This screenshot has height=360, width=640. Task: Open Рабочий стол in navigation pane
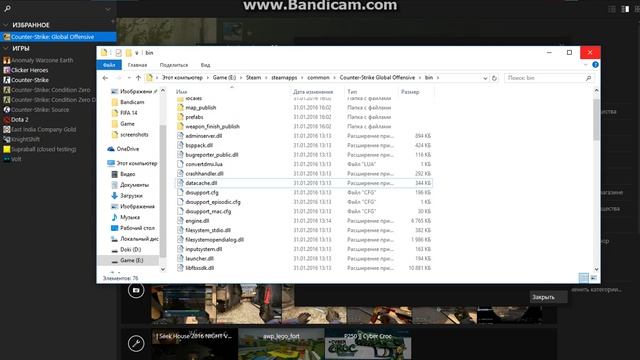(x=137, y=228)
